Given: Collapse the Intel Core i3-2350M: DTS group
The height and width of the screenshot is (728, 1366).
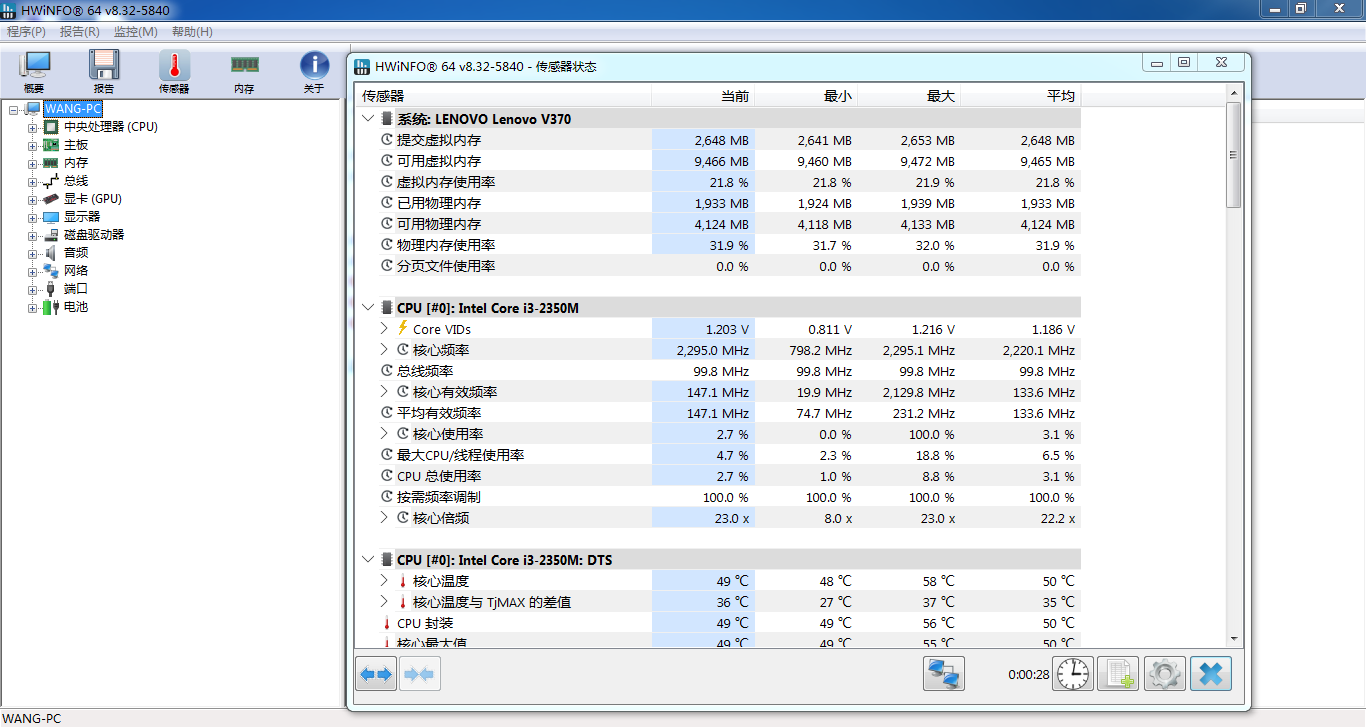Looking at the screenshot, I should (x=368, y=560).
